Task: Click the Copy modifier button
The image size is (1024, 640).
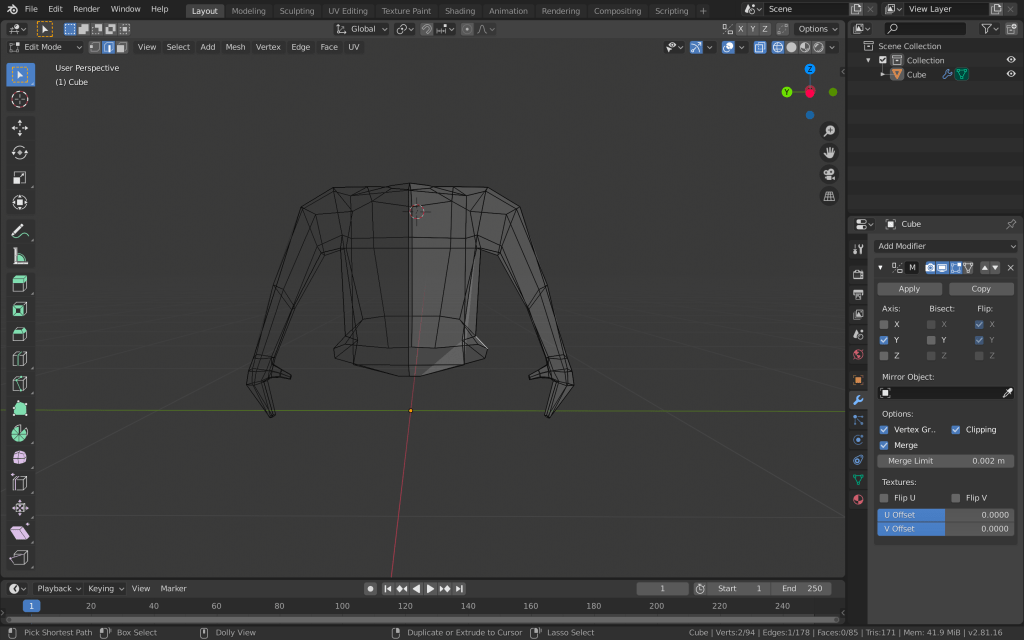Action: 980,289
